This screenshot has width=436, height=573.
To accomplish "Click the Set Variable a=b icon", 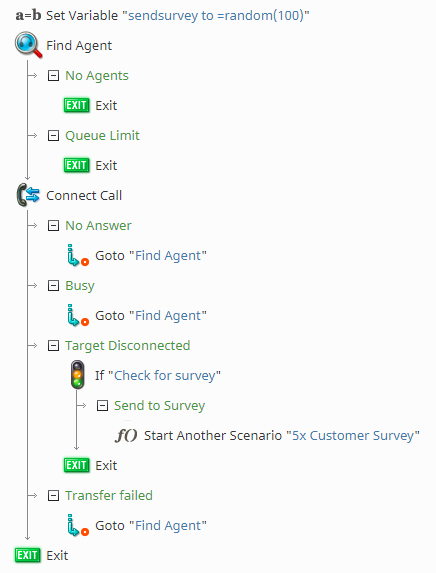I will click(28, 15).
